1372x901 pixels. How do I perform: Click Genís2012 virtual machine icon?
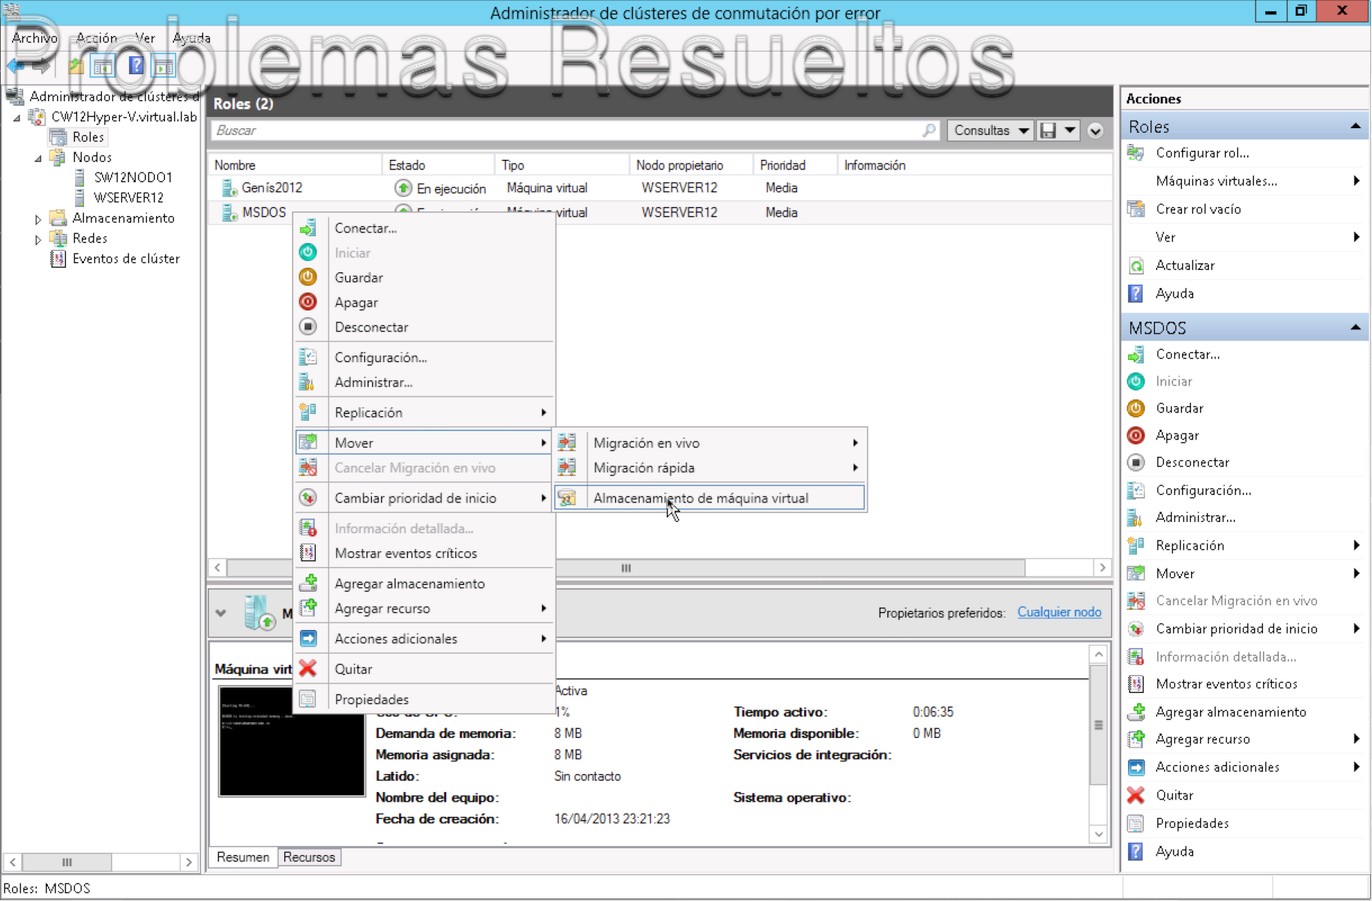[228, 188]
